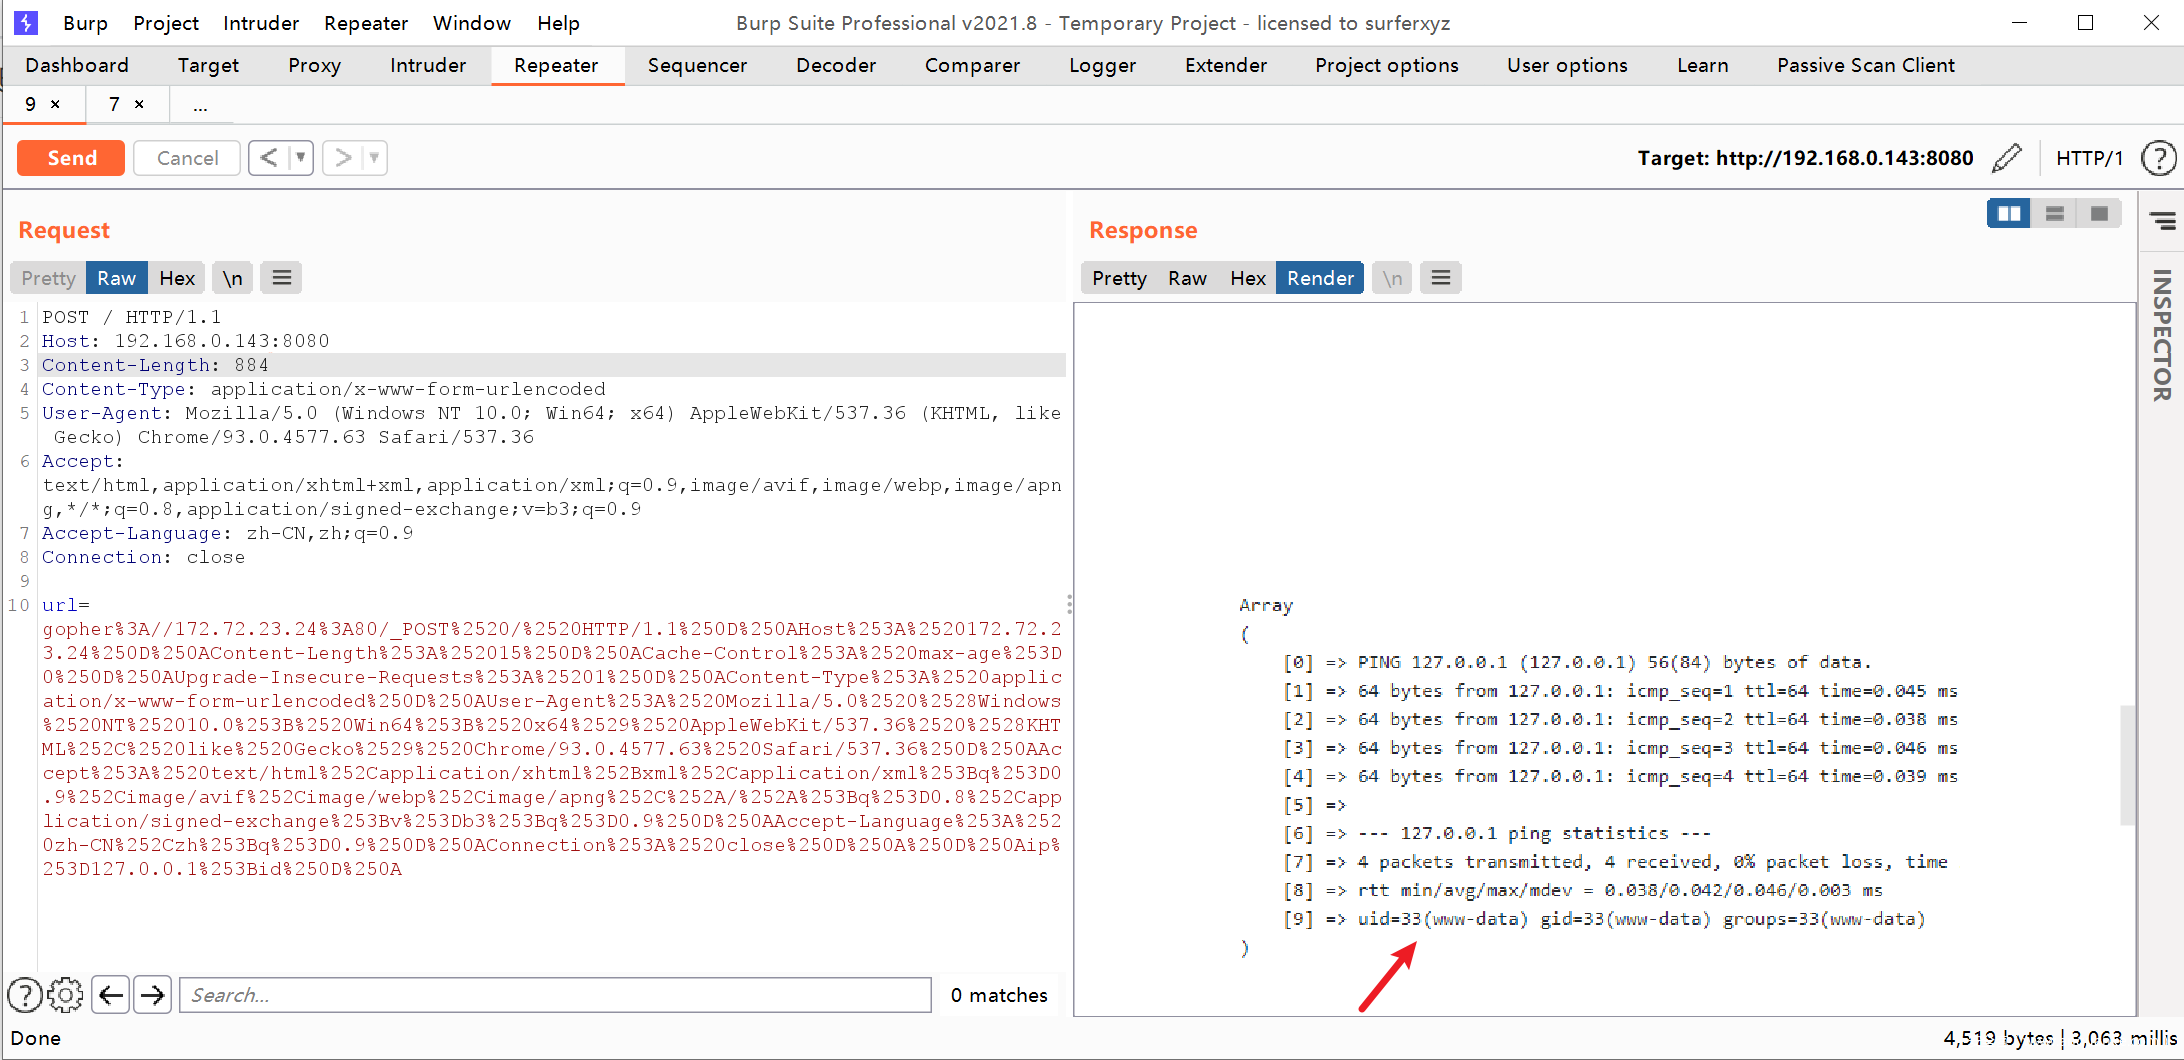Click the "0 matches" search count

[999, 995]
